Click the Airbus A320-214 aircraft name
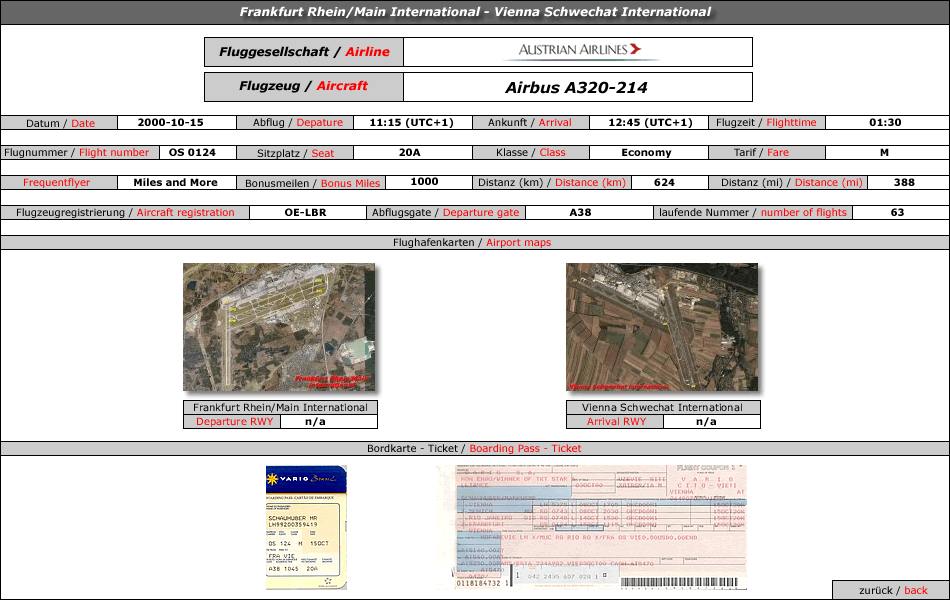 tap(577, 88)
